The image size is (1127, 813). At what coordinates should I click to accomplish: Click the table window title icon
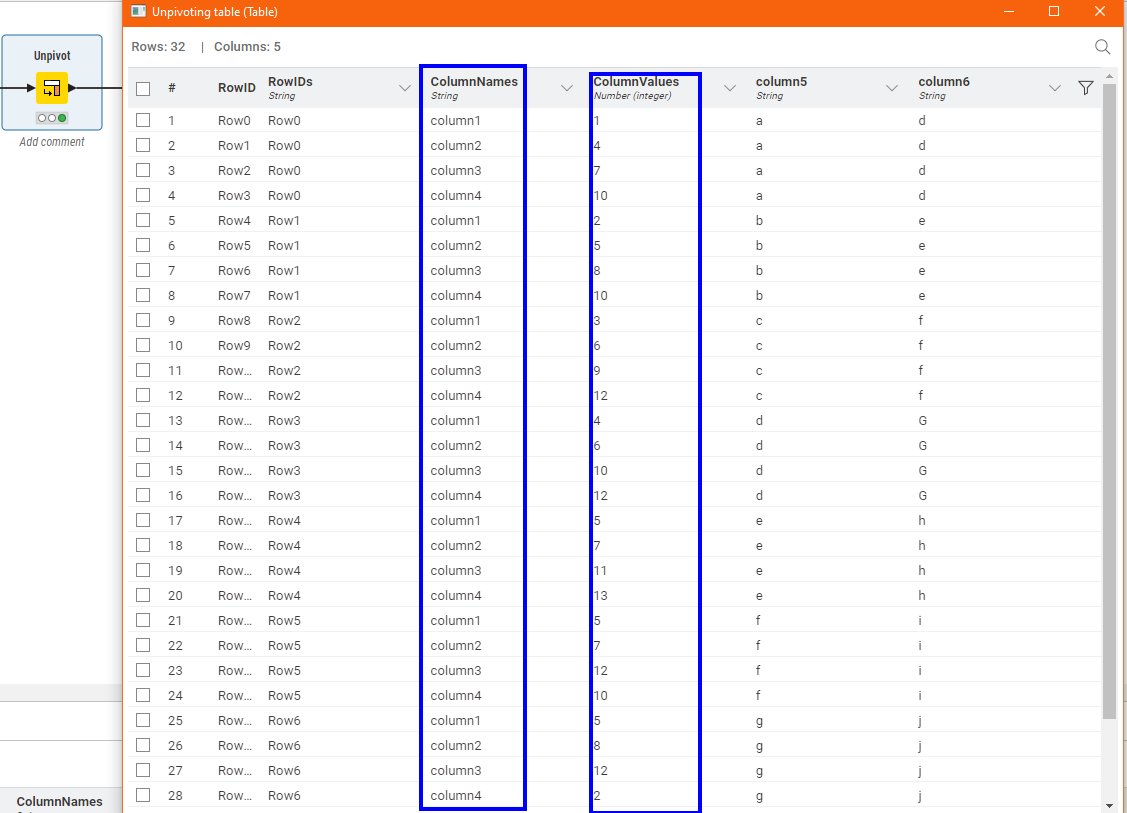click(139, 12)
